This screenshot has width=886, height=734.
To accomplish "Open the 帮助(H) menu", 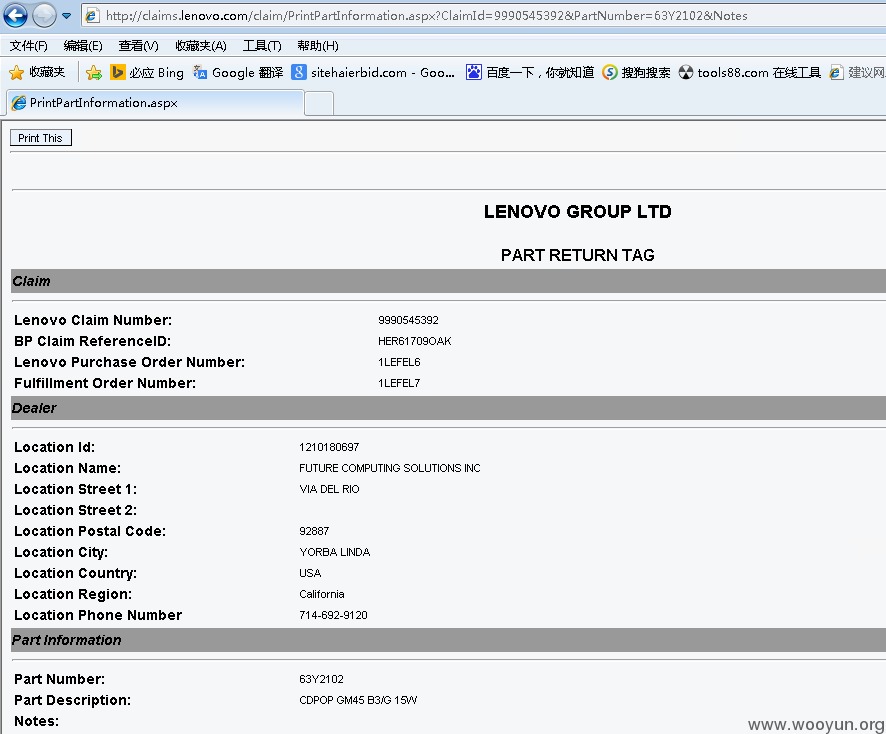I will coord(318,46).
